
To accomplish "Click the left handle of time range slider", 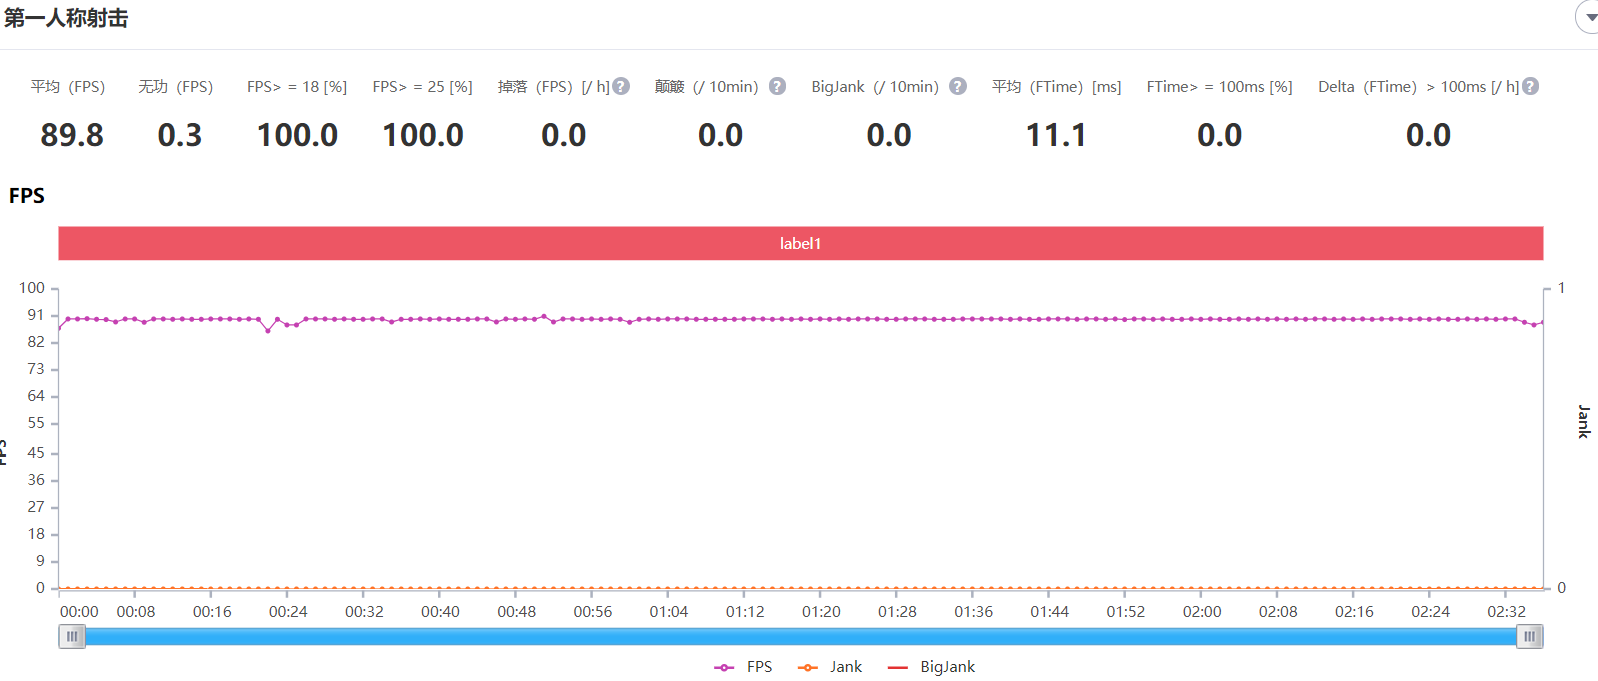I will point(72,637).
